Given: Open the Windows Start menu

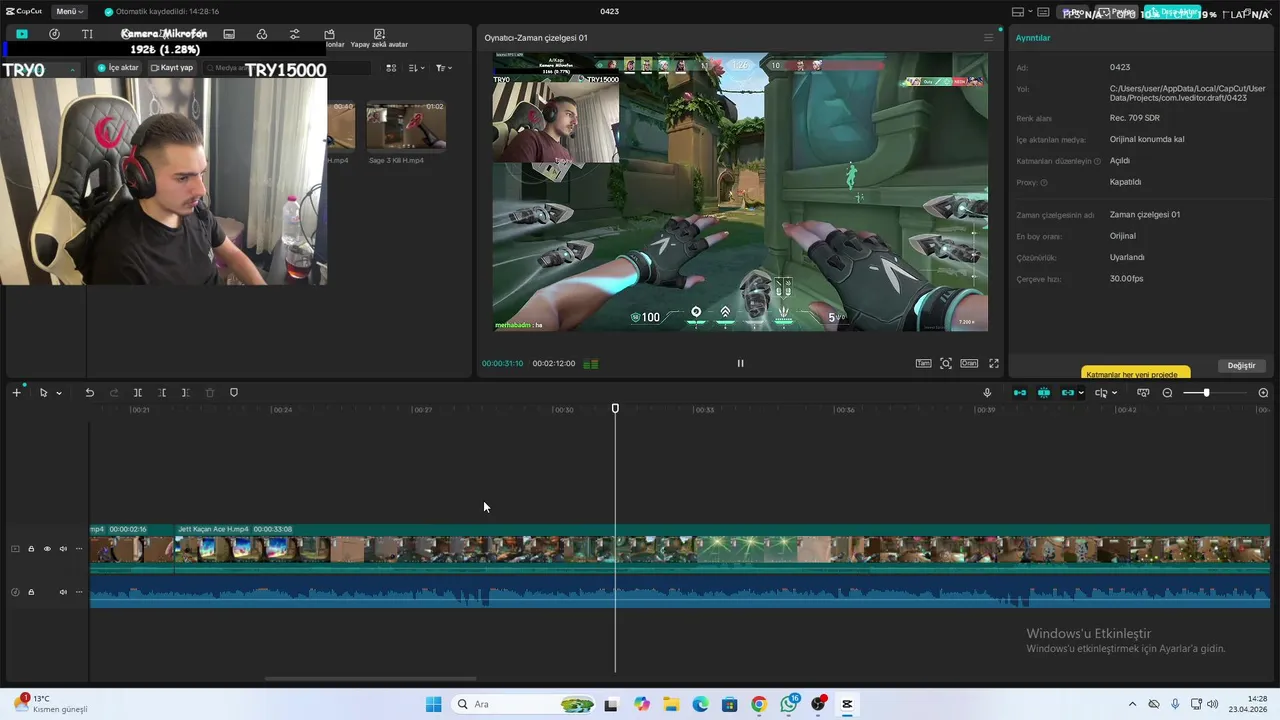Looking at the screenshot, I should click(433, 704).
